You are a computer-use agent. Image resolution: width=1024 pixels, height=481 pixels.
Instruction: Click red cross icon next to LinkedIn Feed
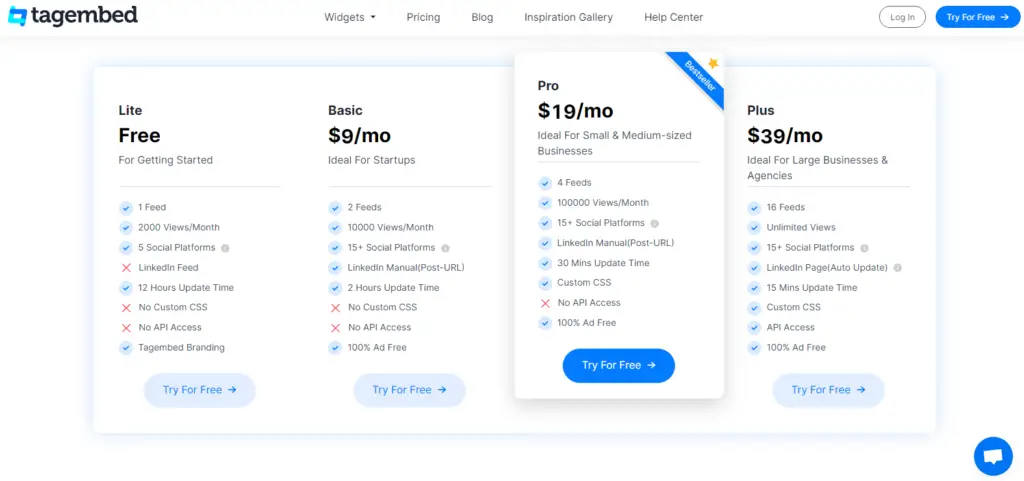coord(126,268)
